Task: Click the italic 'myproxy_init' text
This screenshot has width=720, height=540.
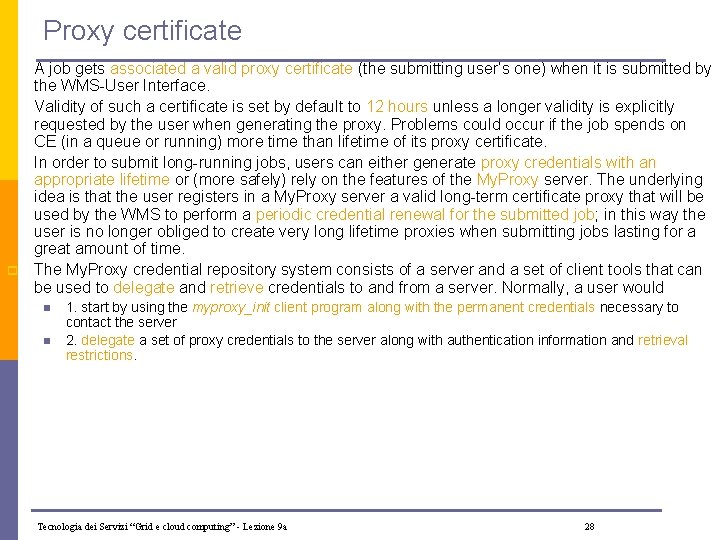Action: [x=231, y=307]
